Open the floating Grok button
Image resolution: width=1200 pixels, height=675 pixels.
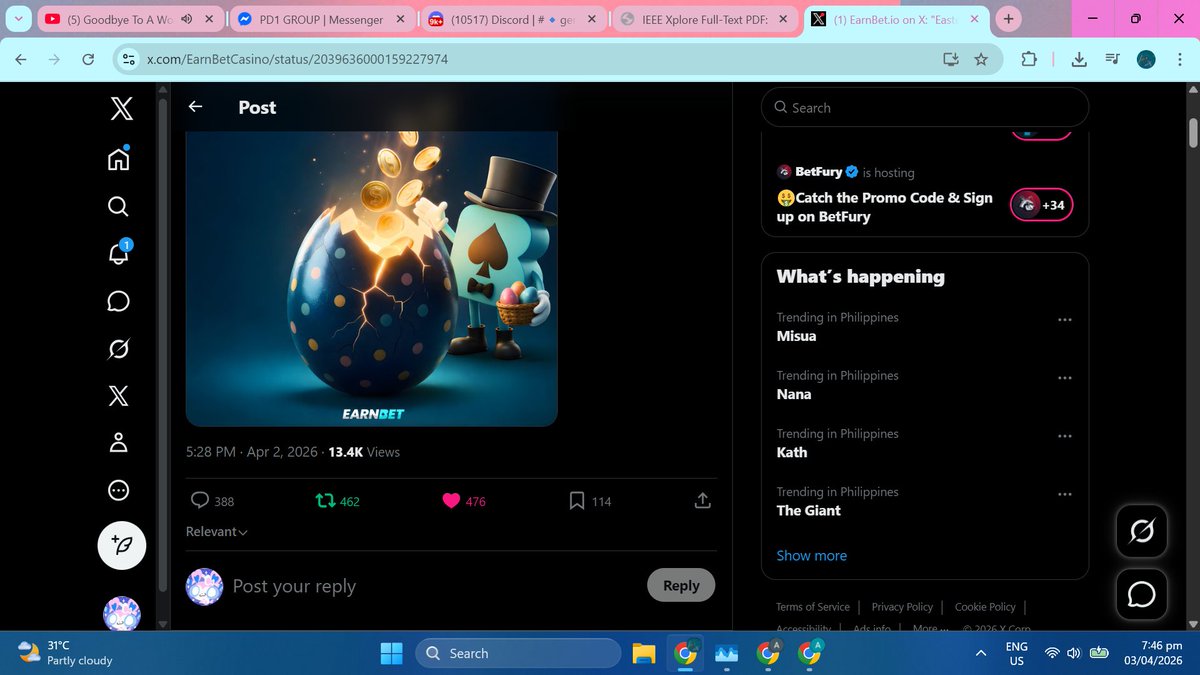point(1141,531)
